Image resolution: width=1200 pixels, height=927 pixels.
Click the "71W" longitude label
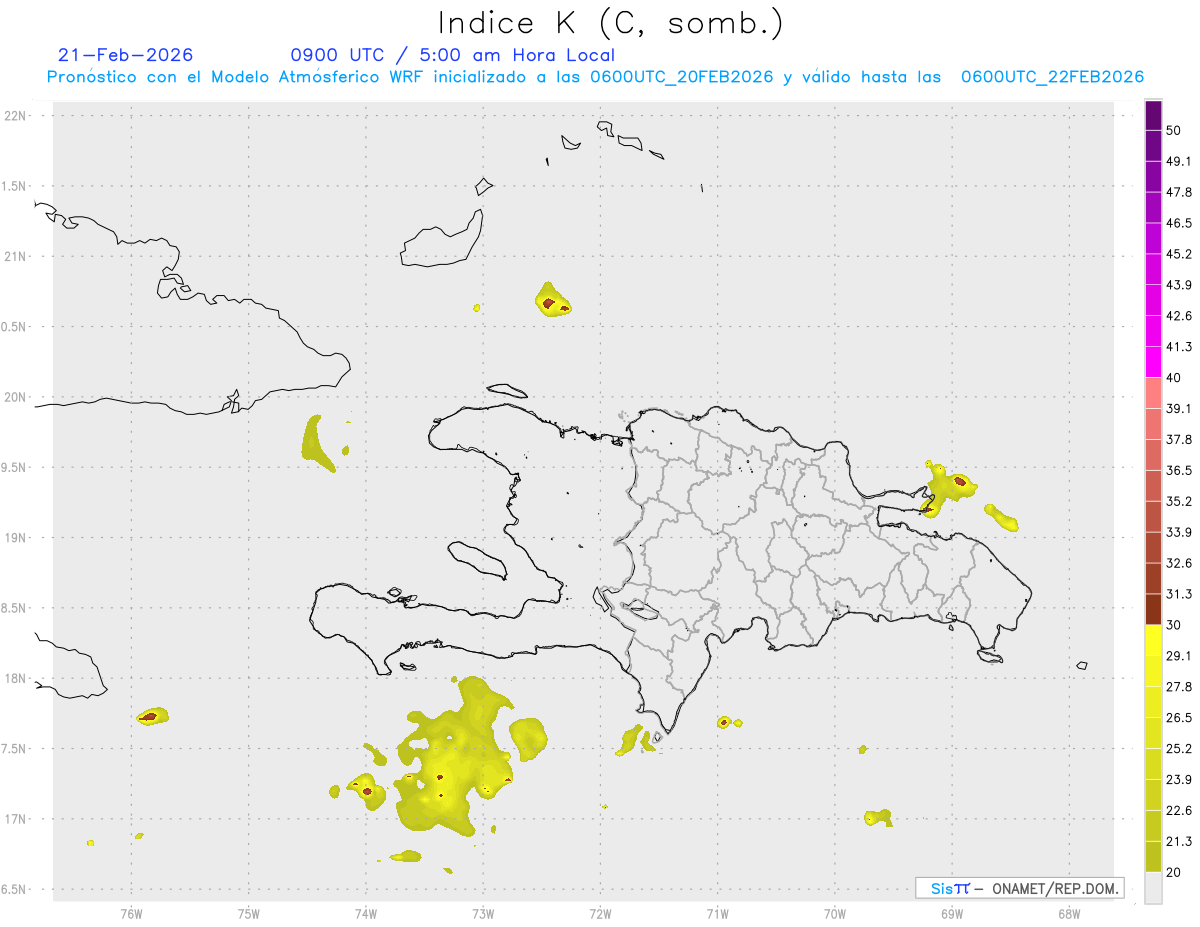717,913
